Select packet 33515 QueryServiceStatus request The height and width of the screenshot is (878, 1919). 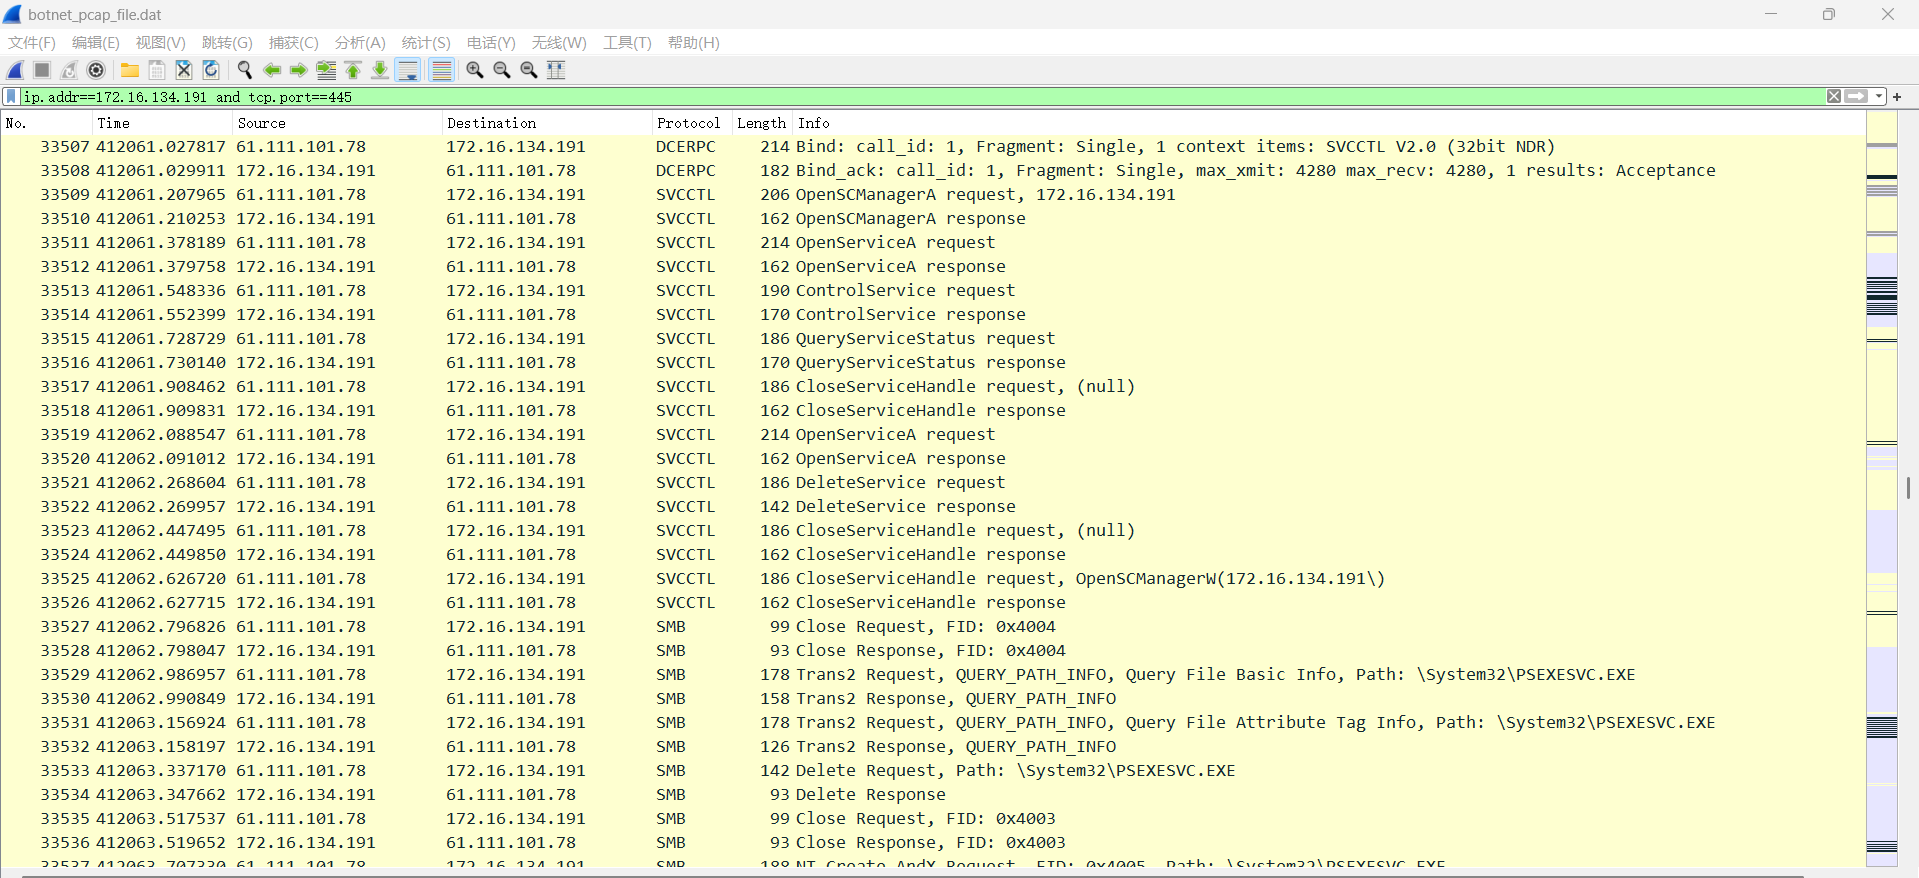point(933,339)
